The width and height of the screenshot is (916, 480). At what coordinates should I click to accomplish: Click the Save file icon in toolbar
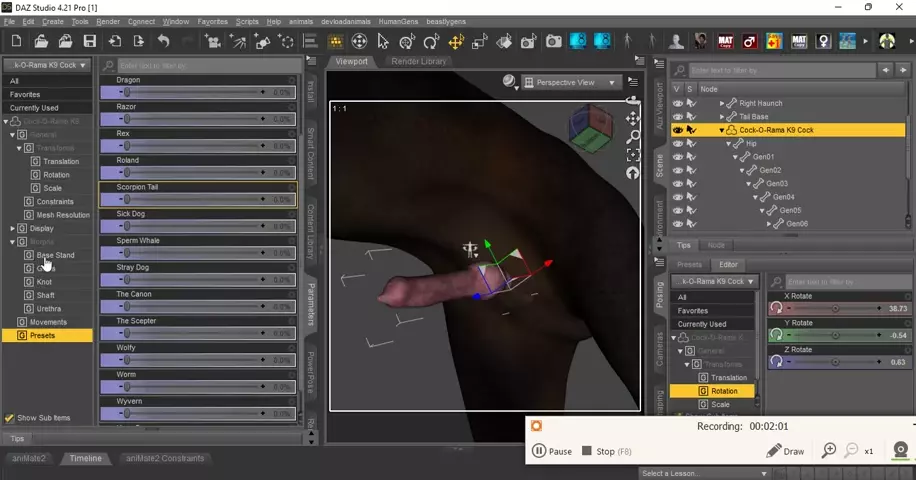click(90, 41)
